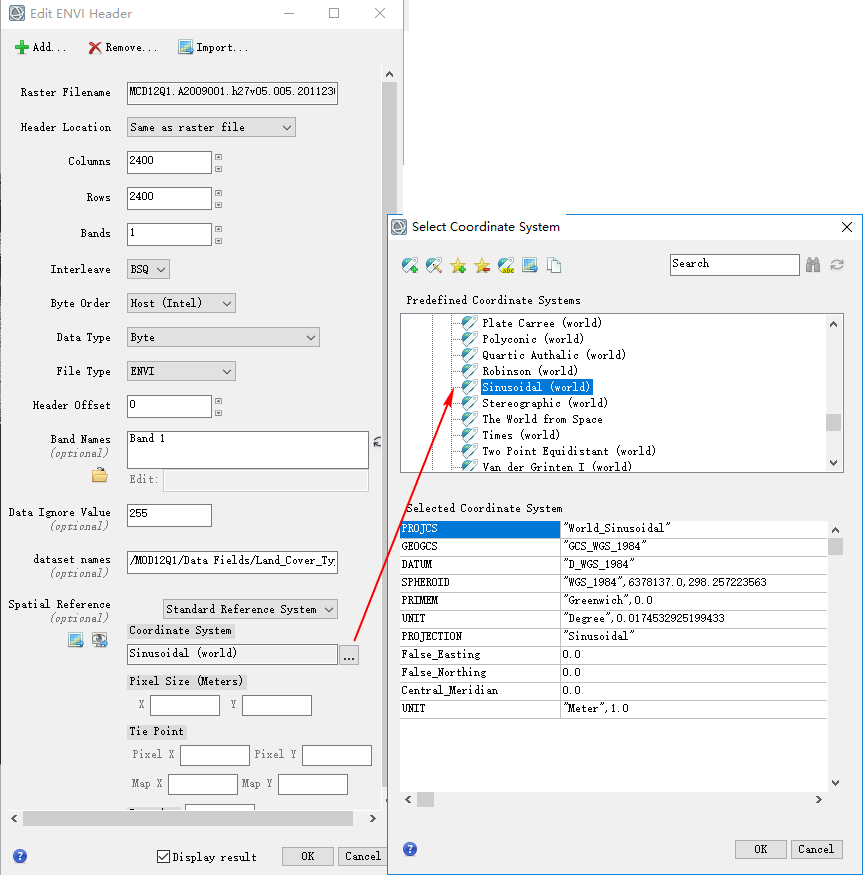Close the Select Coordinate System dialog
The width and height of the screenshot is (863, 875).
coord(846,227)
